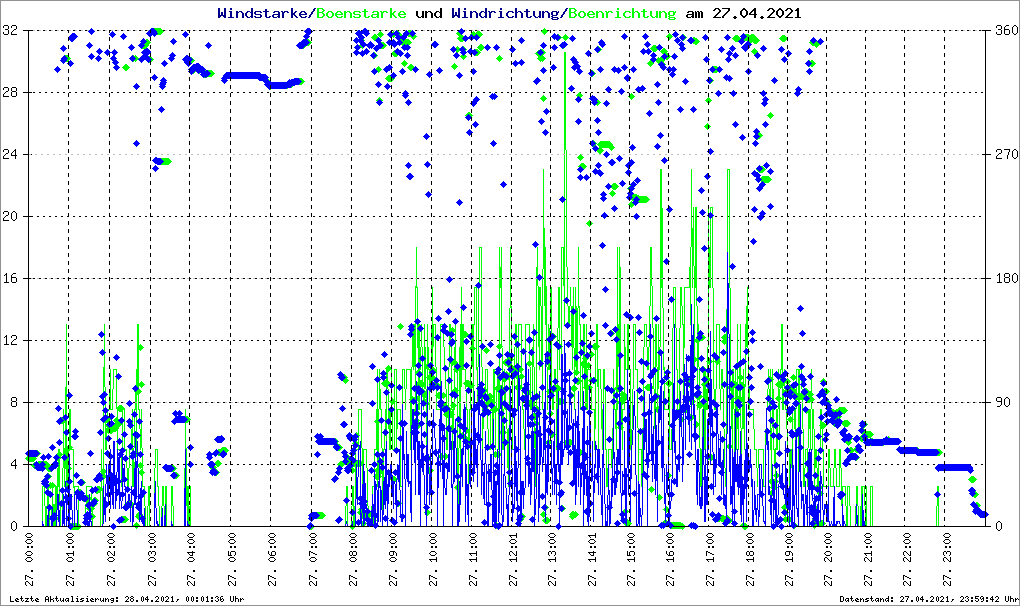Viewport: 1020px width, 606px height.
Task: Select the '20' label on the wind speed axis
Action: [x=10, y=217]
